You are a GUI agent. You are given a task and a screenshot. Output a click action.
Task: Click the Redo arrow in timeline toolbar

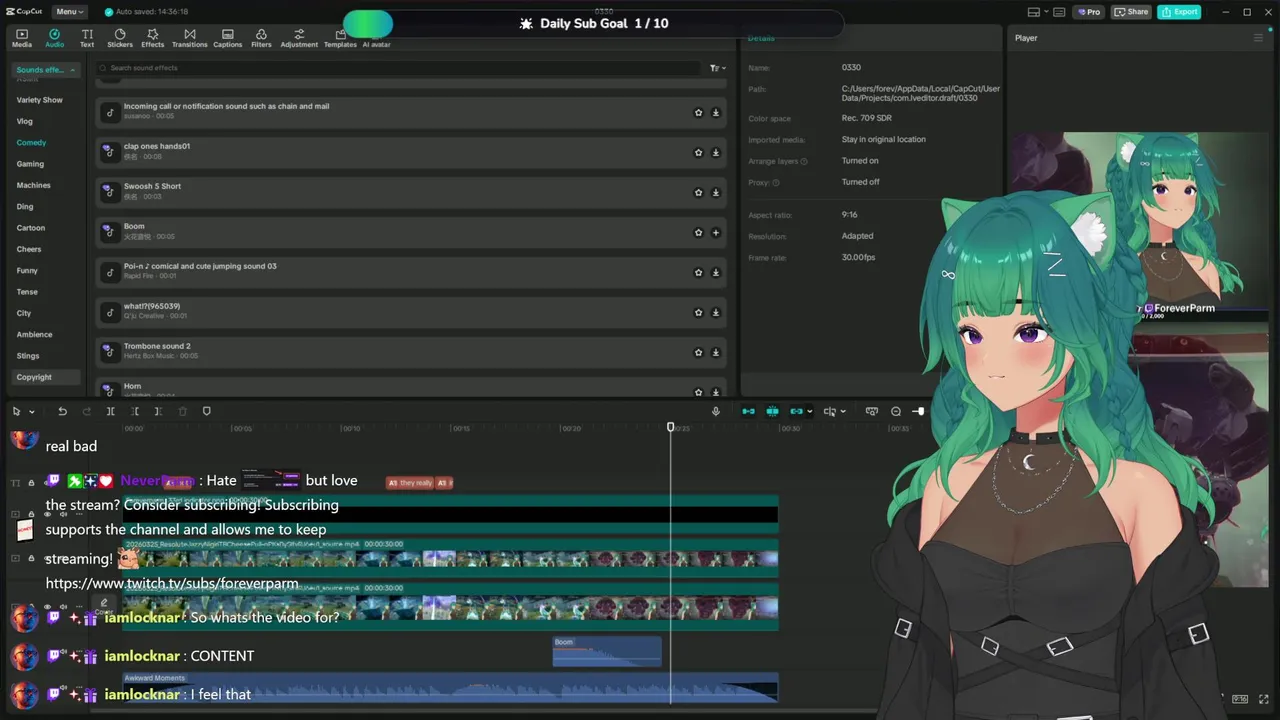click(x=86, y=411)
